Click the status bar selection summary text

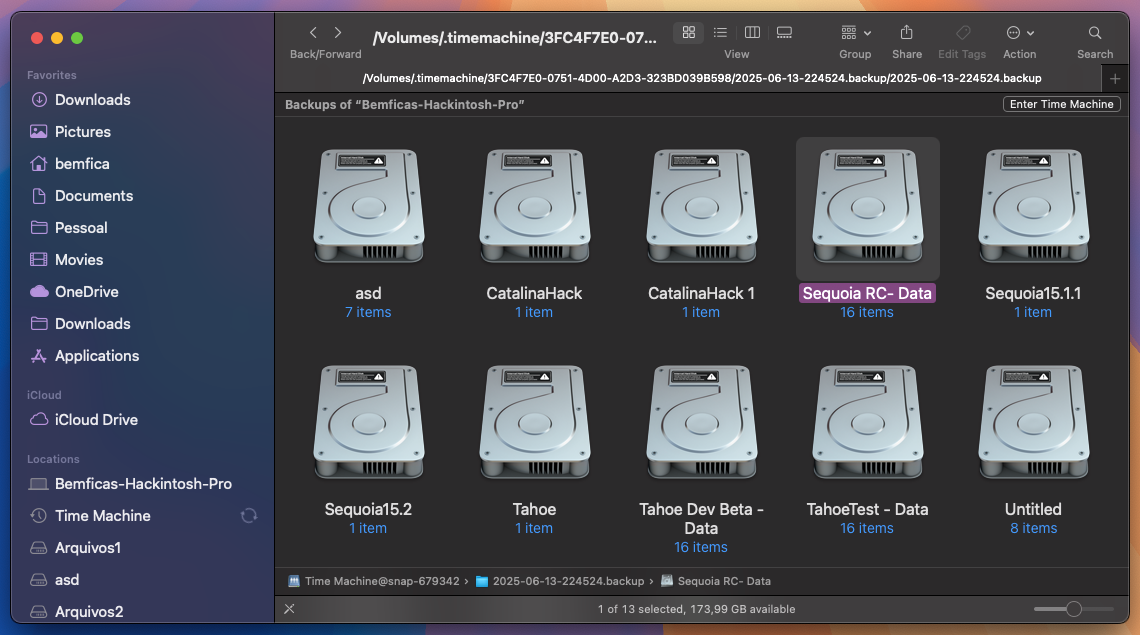(x=697, y=609)
